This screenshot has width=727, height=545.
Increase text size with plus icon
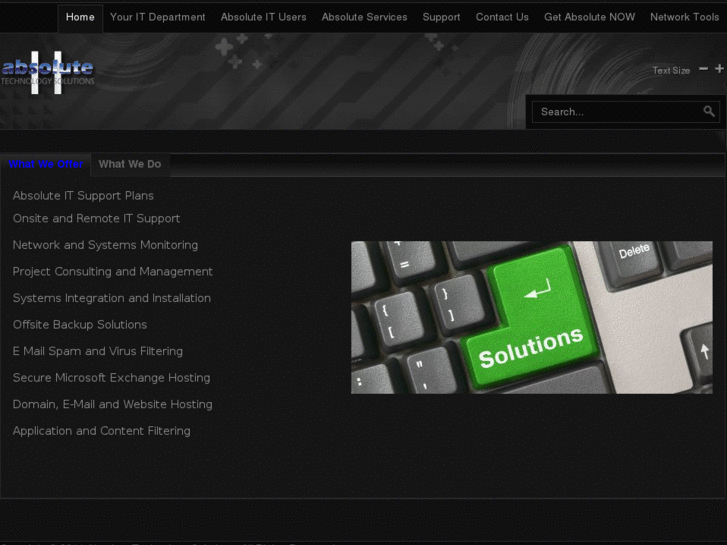pyautogui.click(x=719, y=69)
